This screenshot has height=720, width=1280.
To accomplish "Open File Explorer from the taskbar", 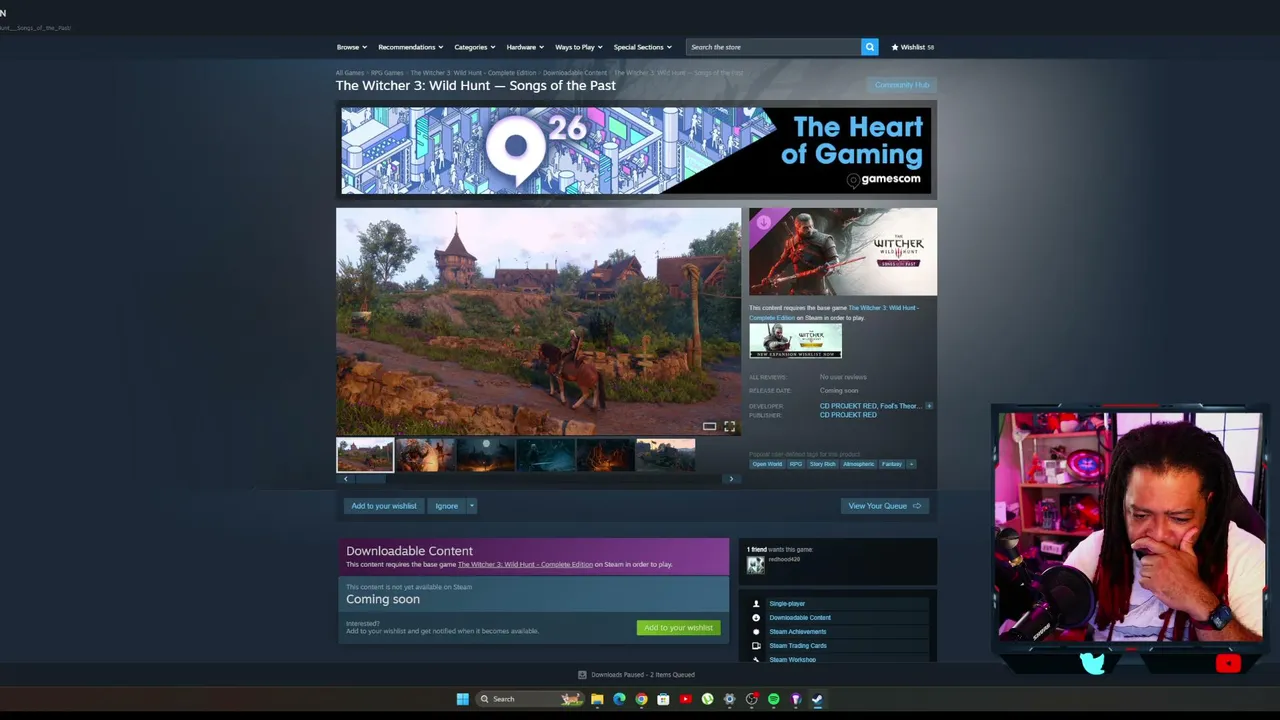I will coord(597,699).
